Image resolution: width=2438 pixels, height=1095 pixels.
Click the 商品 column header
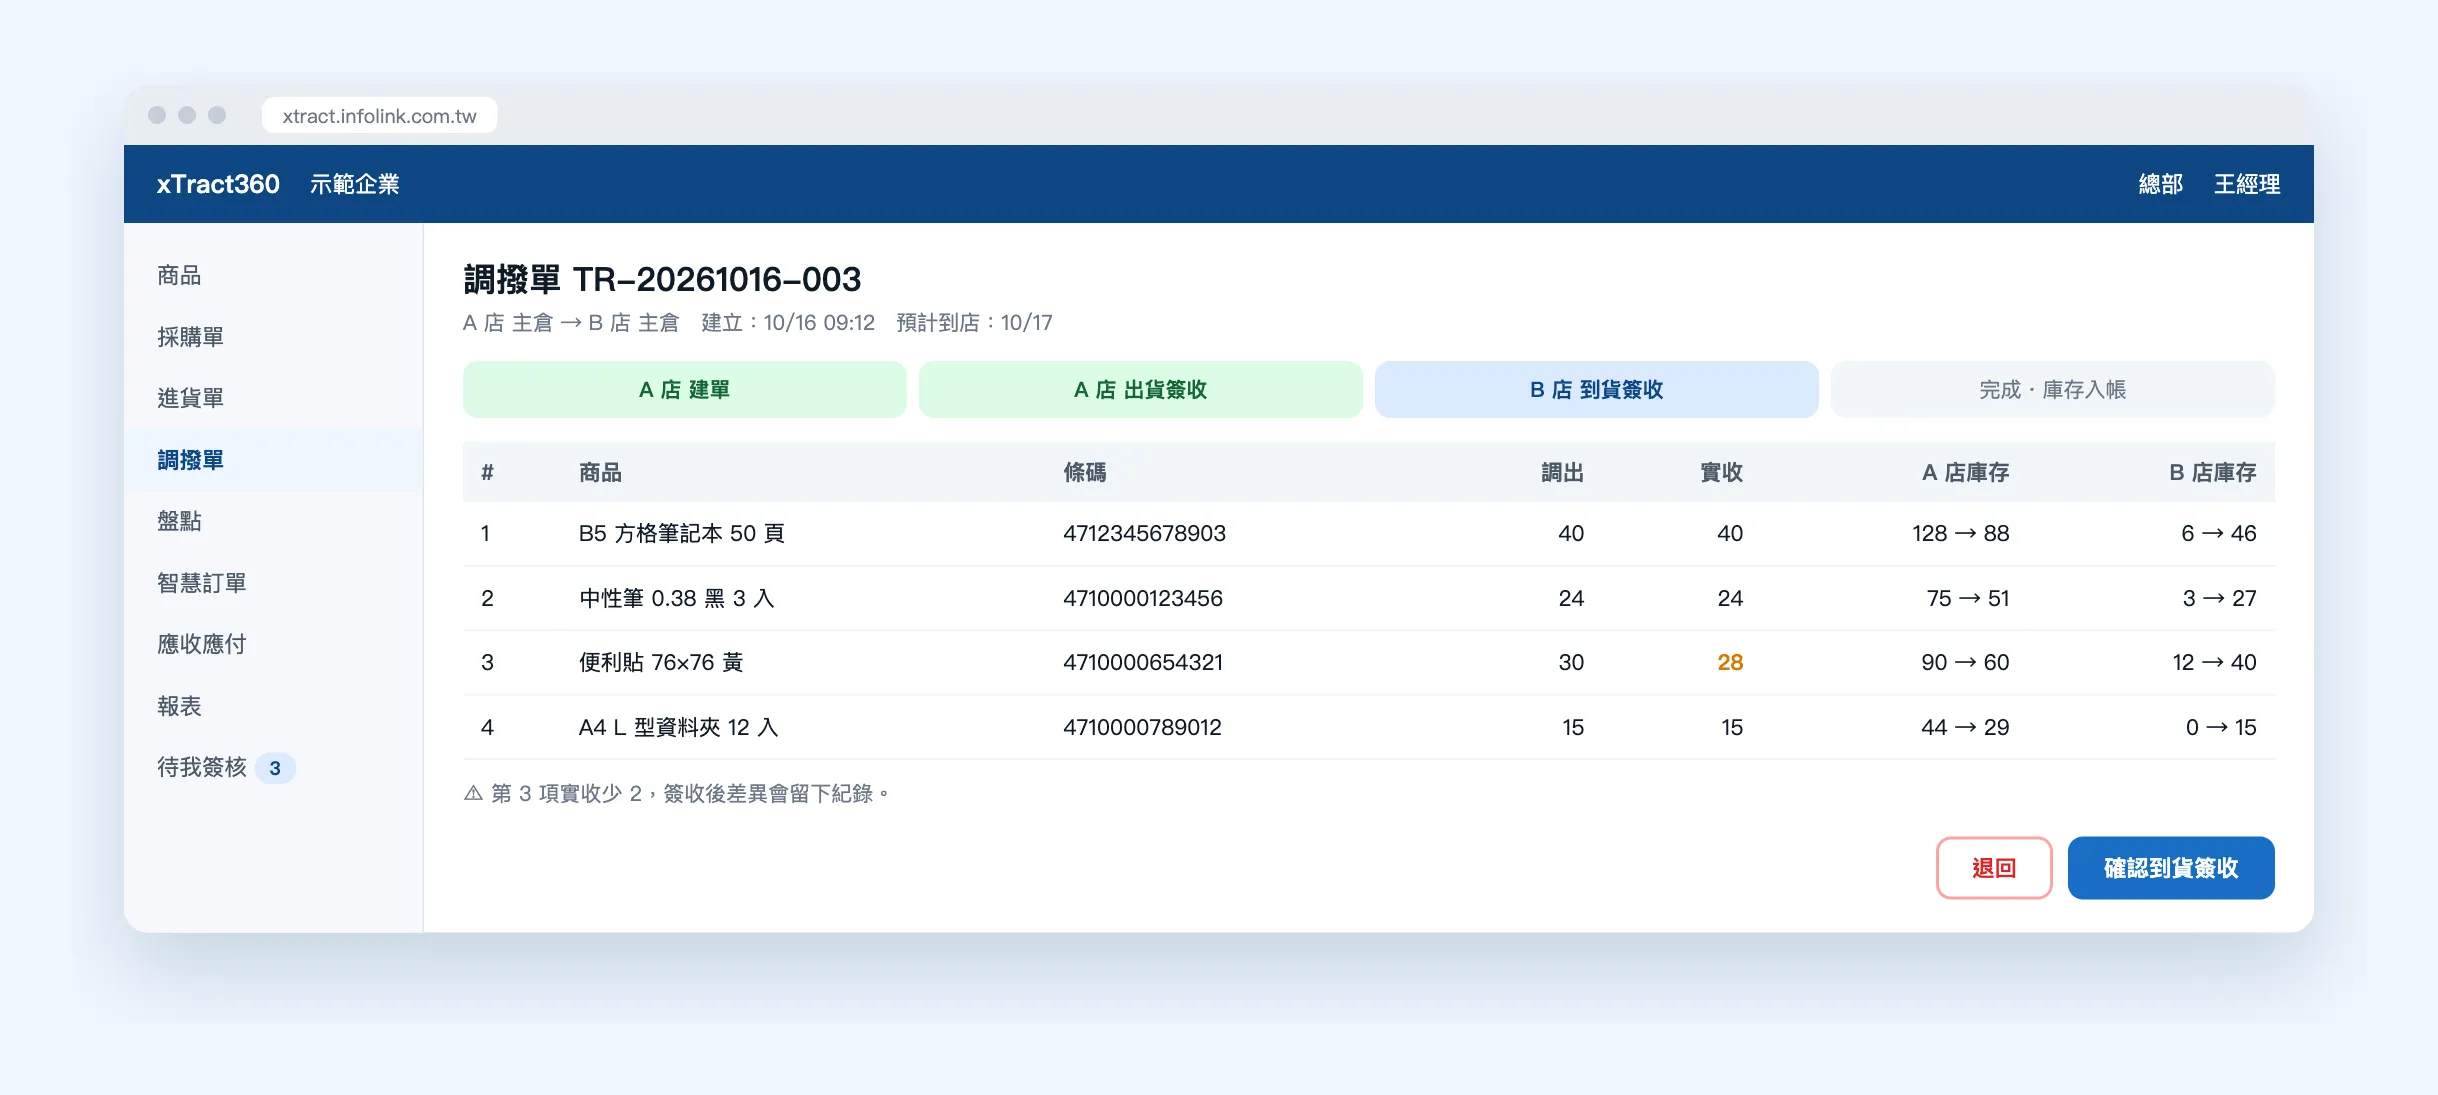click(600, 472)
